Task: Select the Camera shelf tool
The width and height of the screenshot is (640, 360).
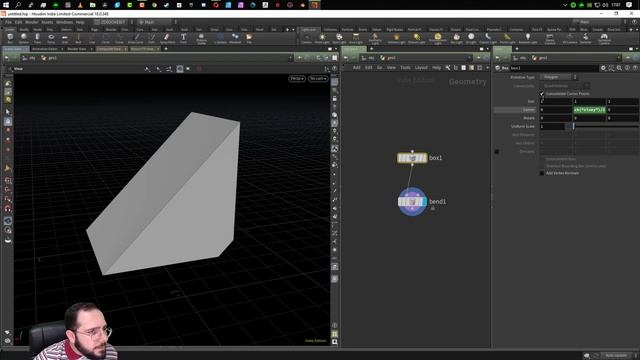Action: click(x=306, y=39)
